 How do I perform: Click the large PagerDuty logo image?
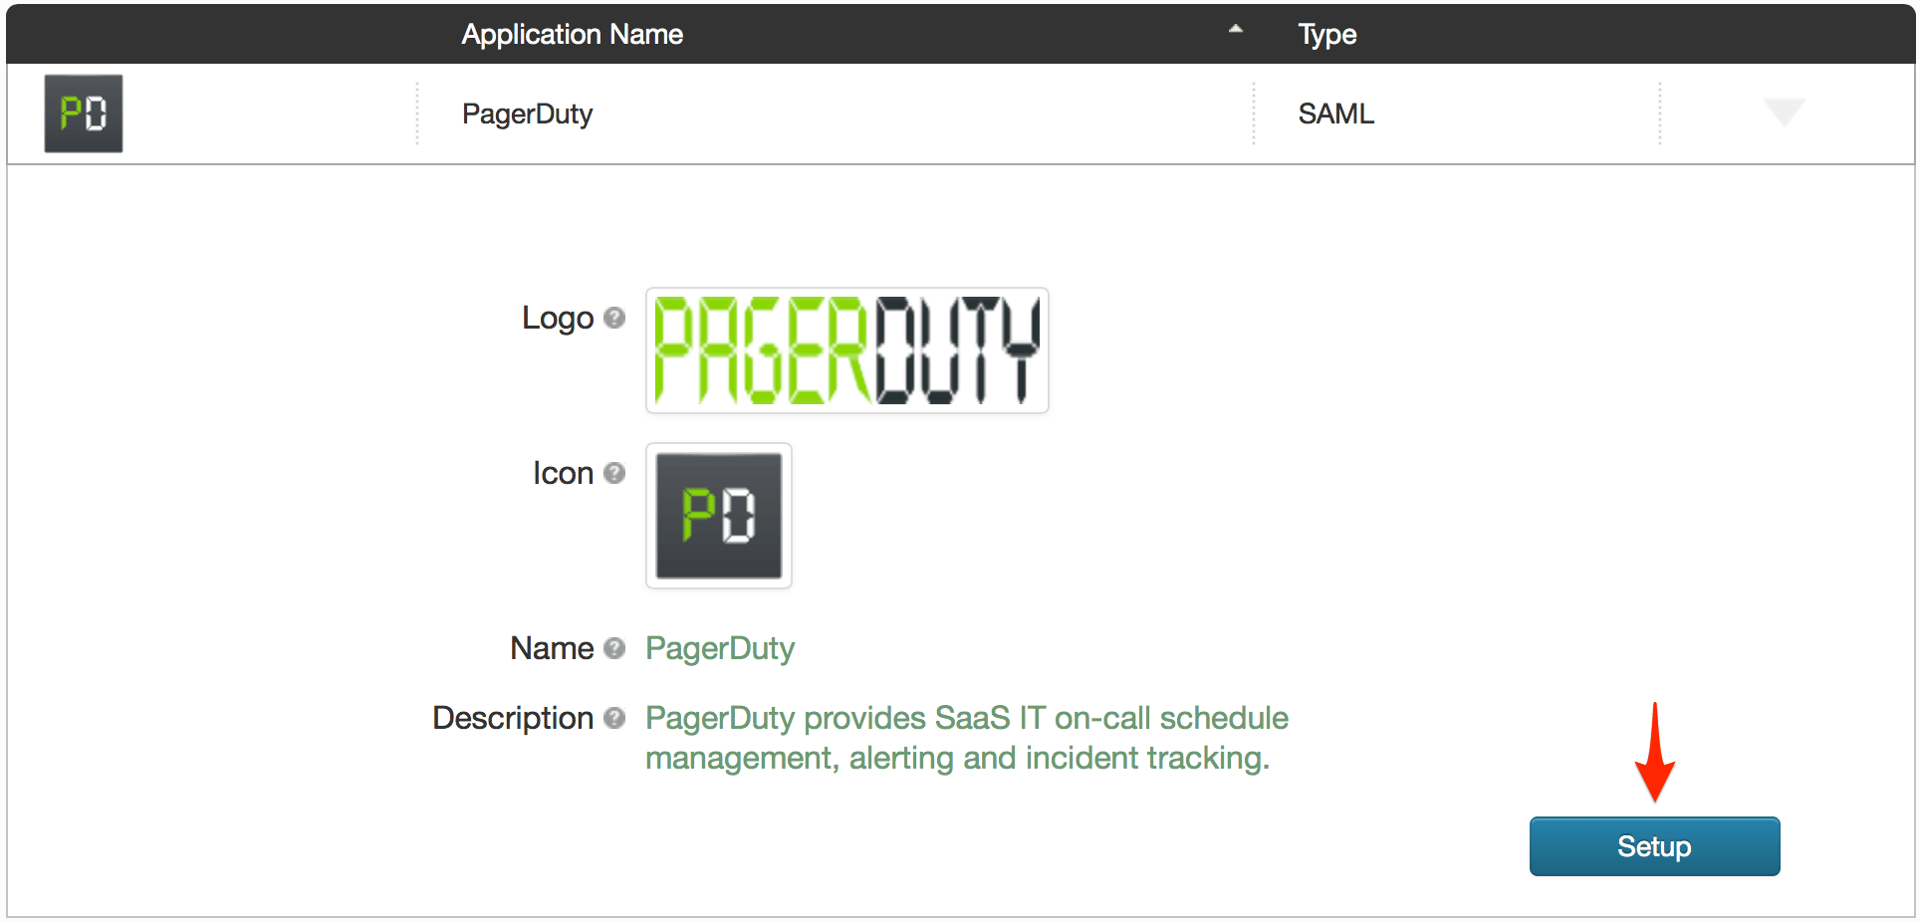point(847,350)
